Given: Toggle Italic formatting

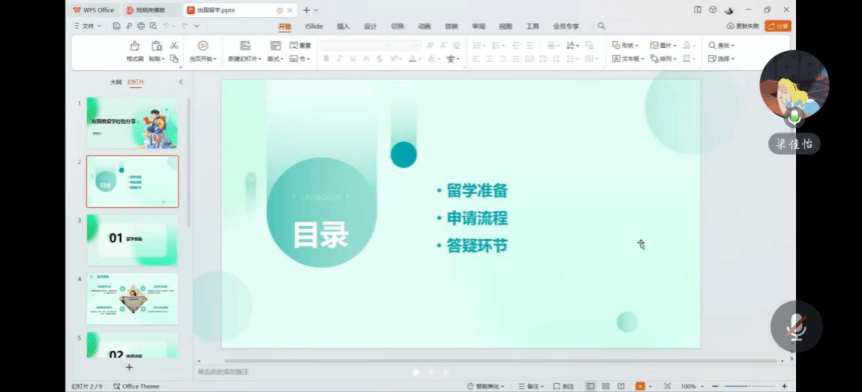Looking at the screenshot, I should pyautogui.click(x=339, y=58).
